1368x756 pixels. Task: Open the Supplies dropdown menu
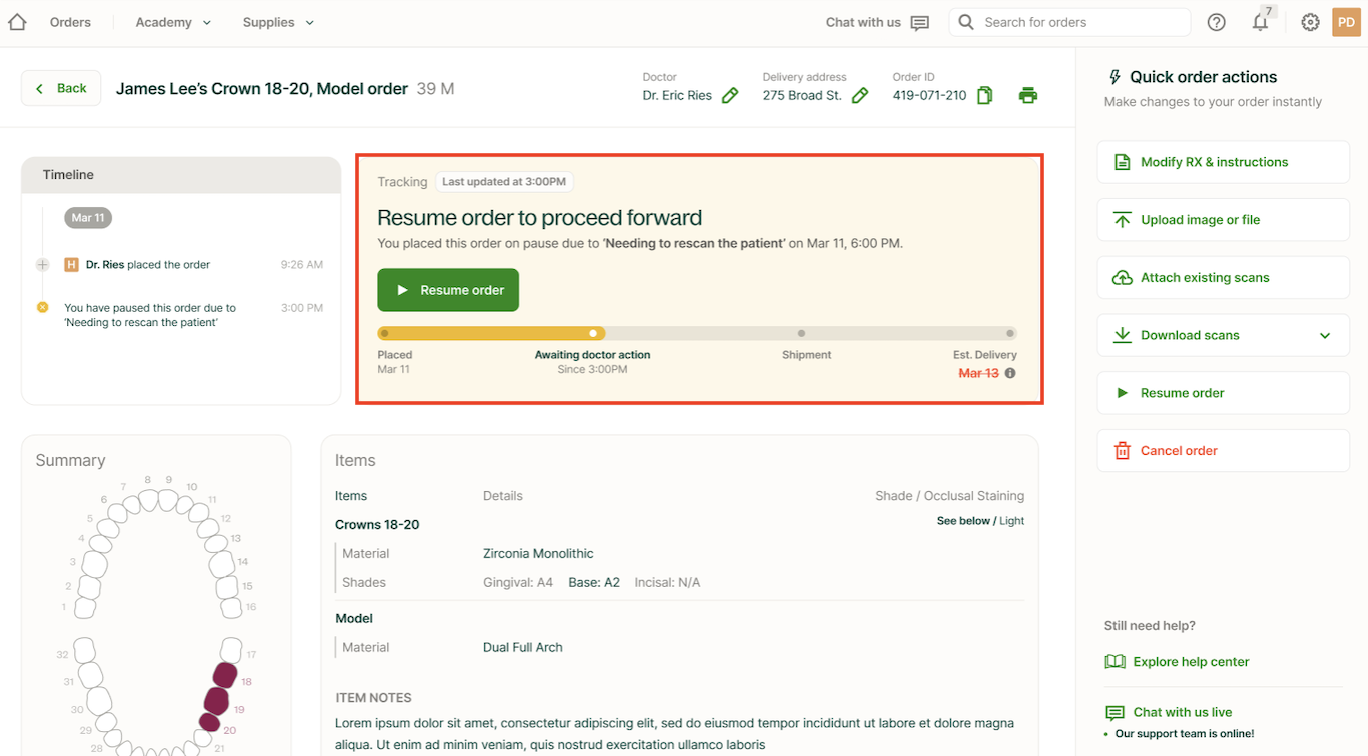(278, 22)
